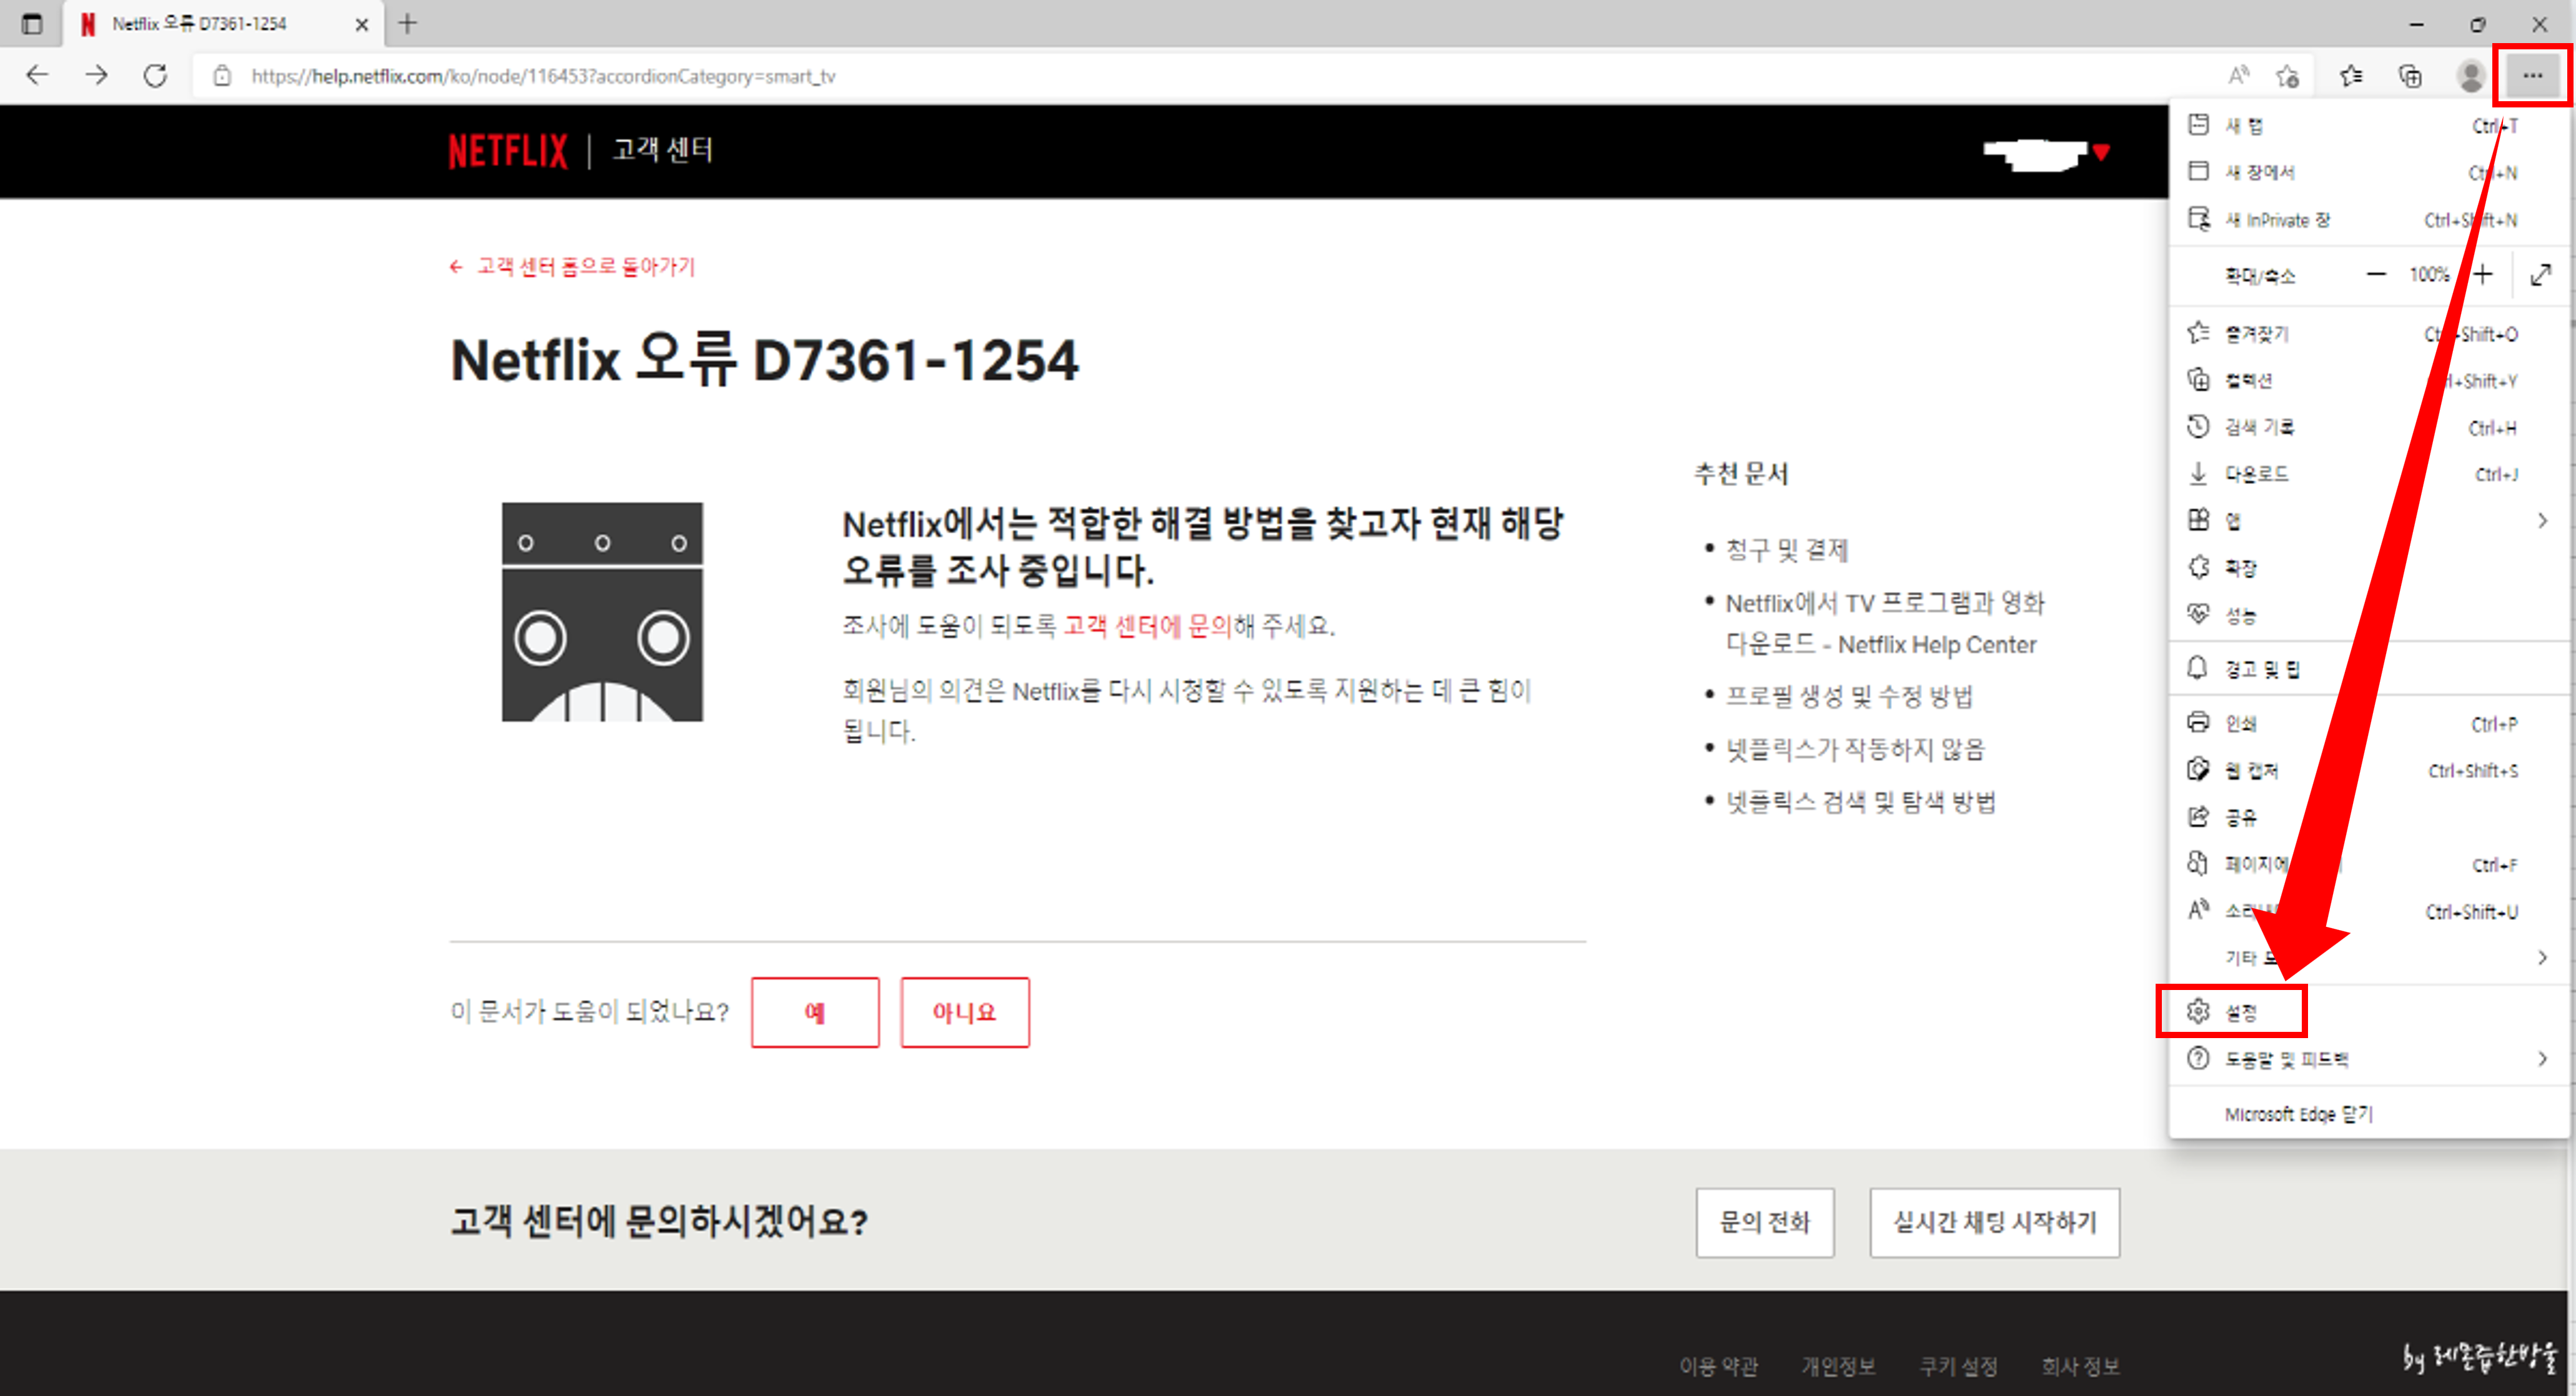Close the Netflix 오류 D7361-1254 tab

(361, 24)
